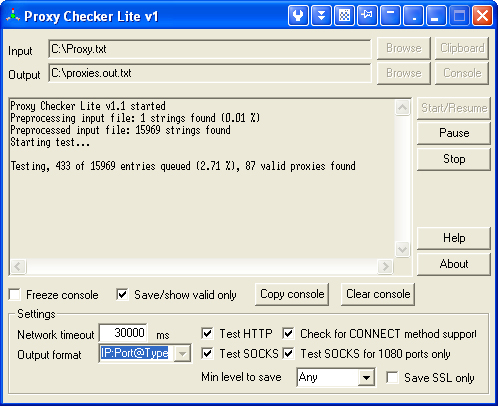Click the small dot title bar icon
The image size is (498, 406).
(413, 15)
